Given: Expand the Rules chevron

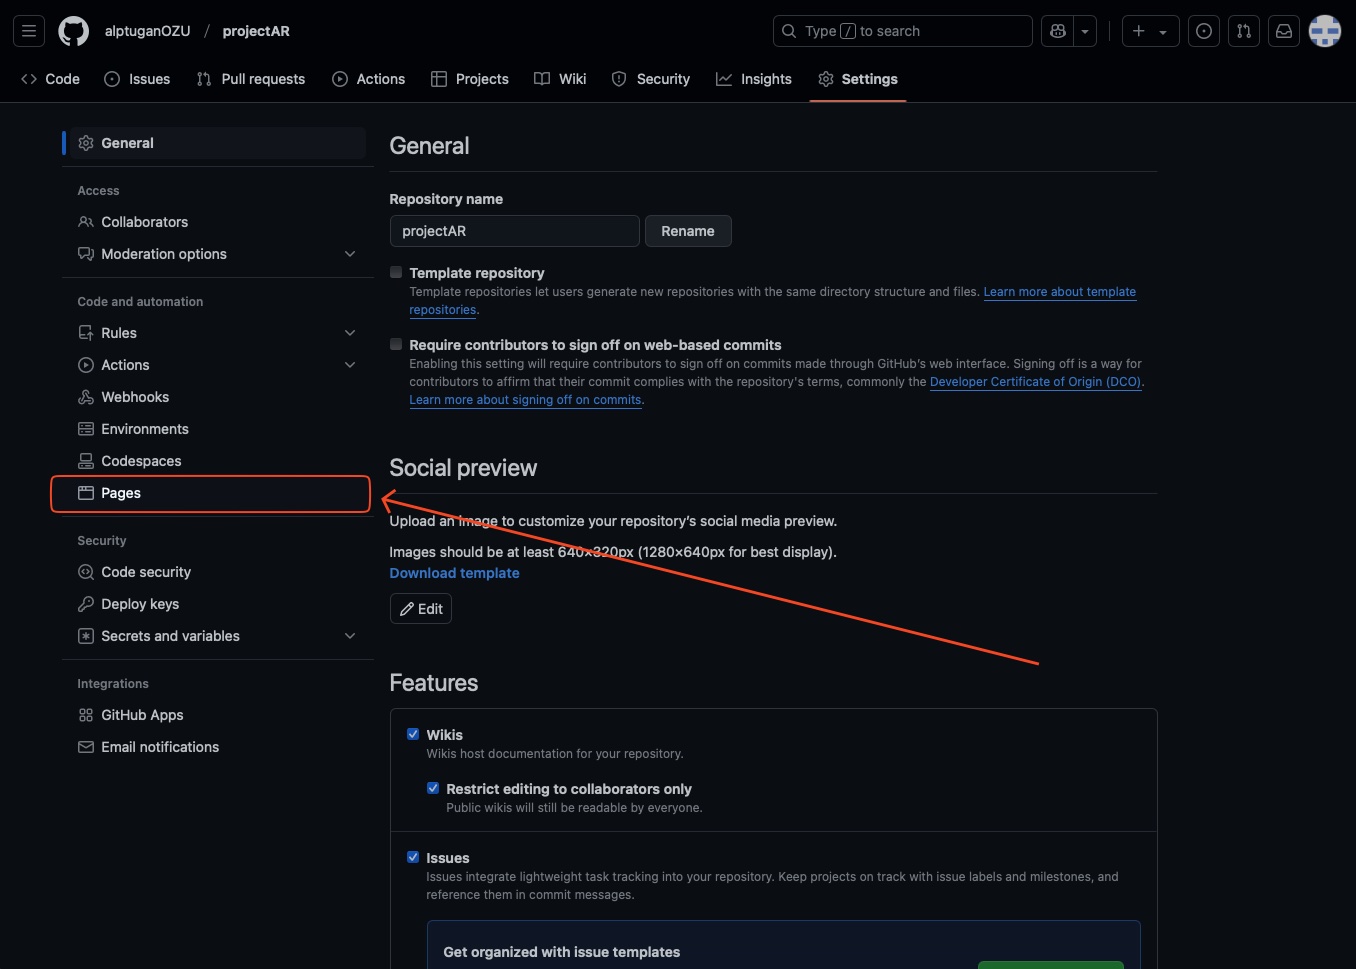Looking at the screenshot, I should click(350, 333).
